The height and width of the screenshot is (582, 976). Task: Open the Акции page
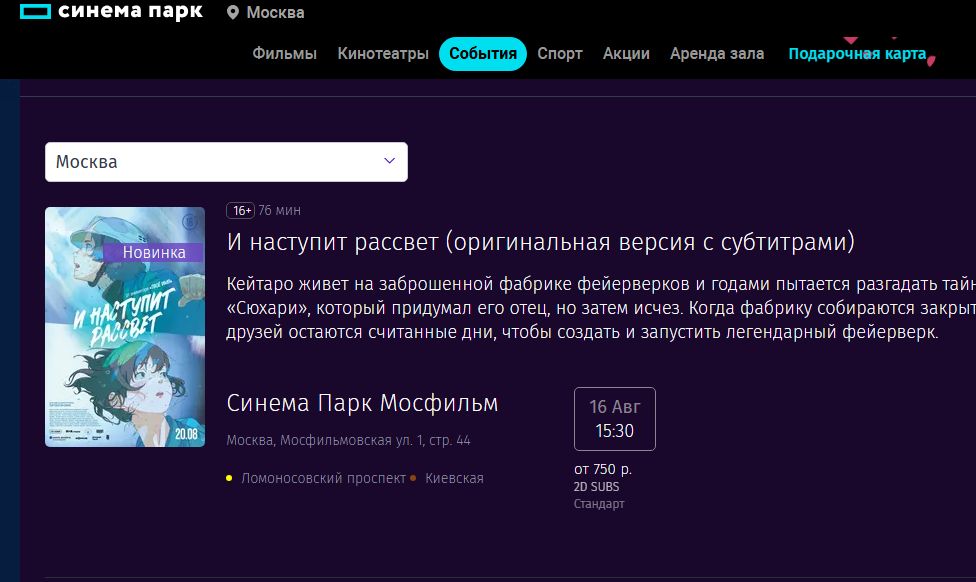pyautogui.click(x=626, y=54)
